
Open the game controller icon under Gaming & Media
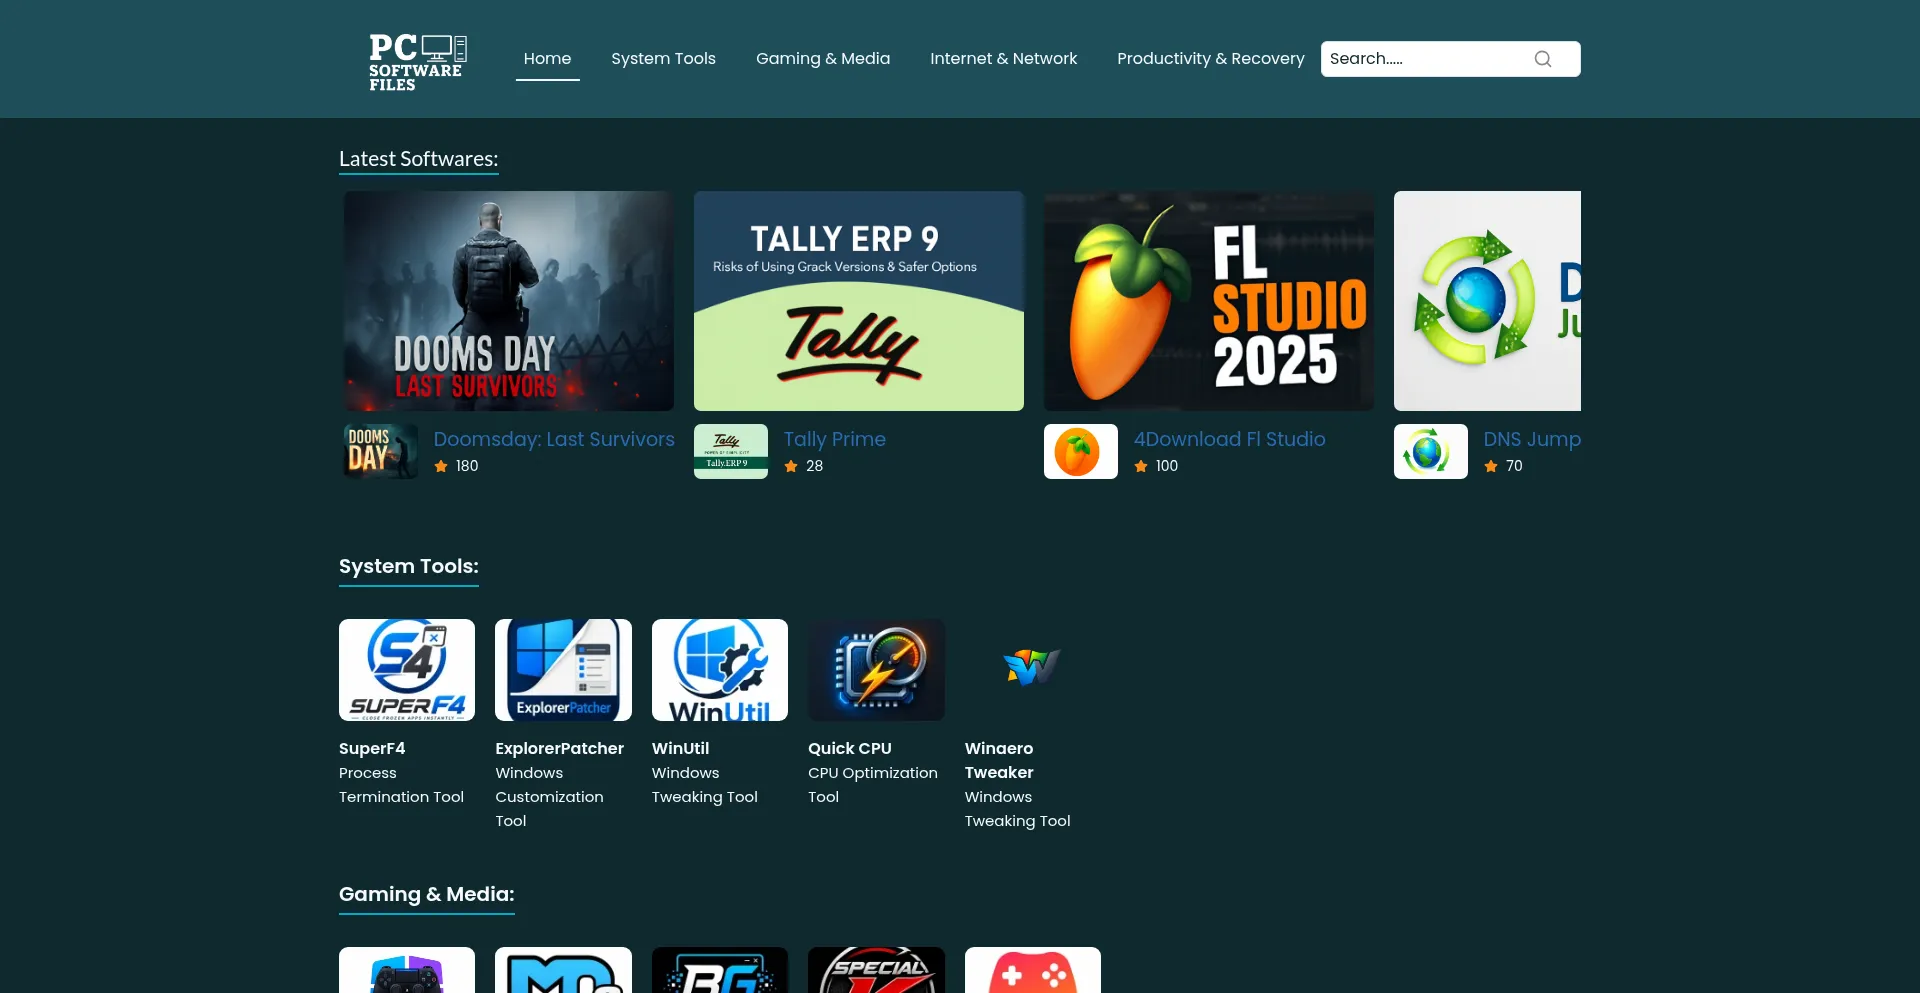pos(407,970)
